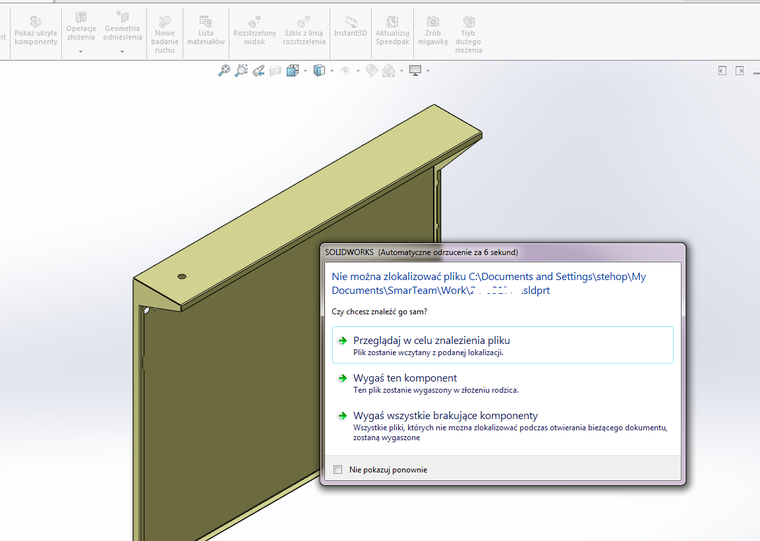Open Lista materiałów tool
The image size is (760, 541).
[x=206, y=31]
